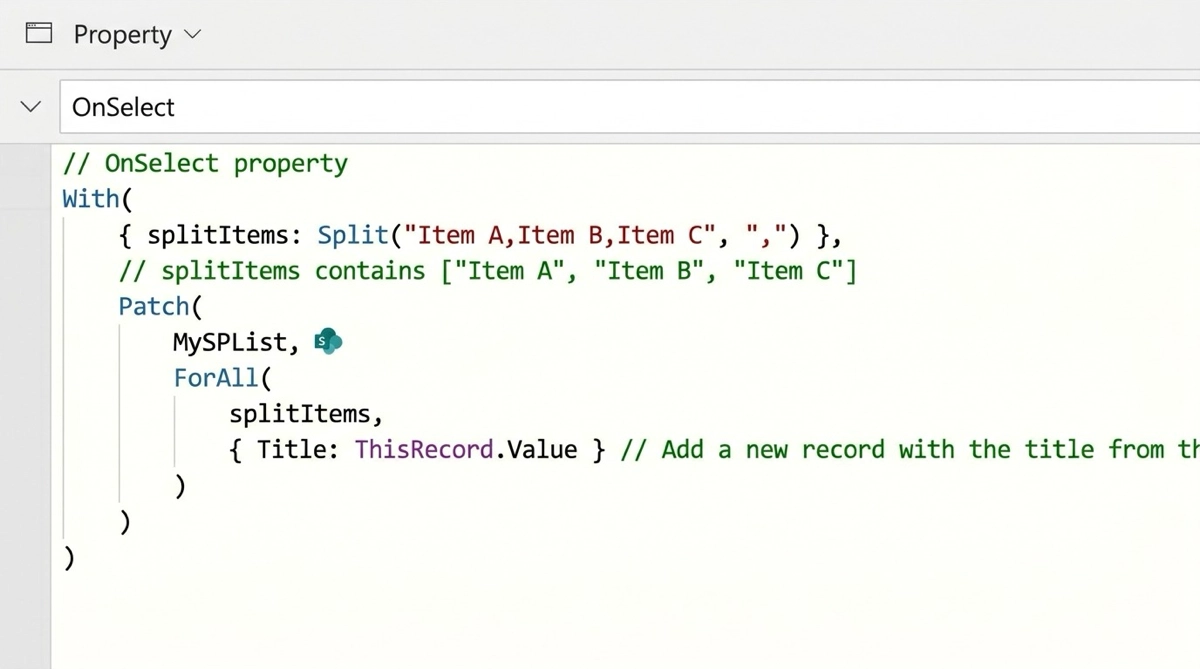Click the SharePoint icon beside MySPList
The height and width of the screenshot is (669, 1200).
coord(328,342)
